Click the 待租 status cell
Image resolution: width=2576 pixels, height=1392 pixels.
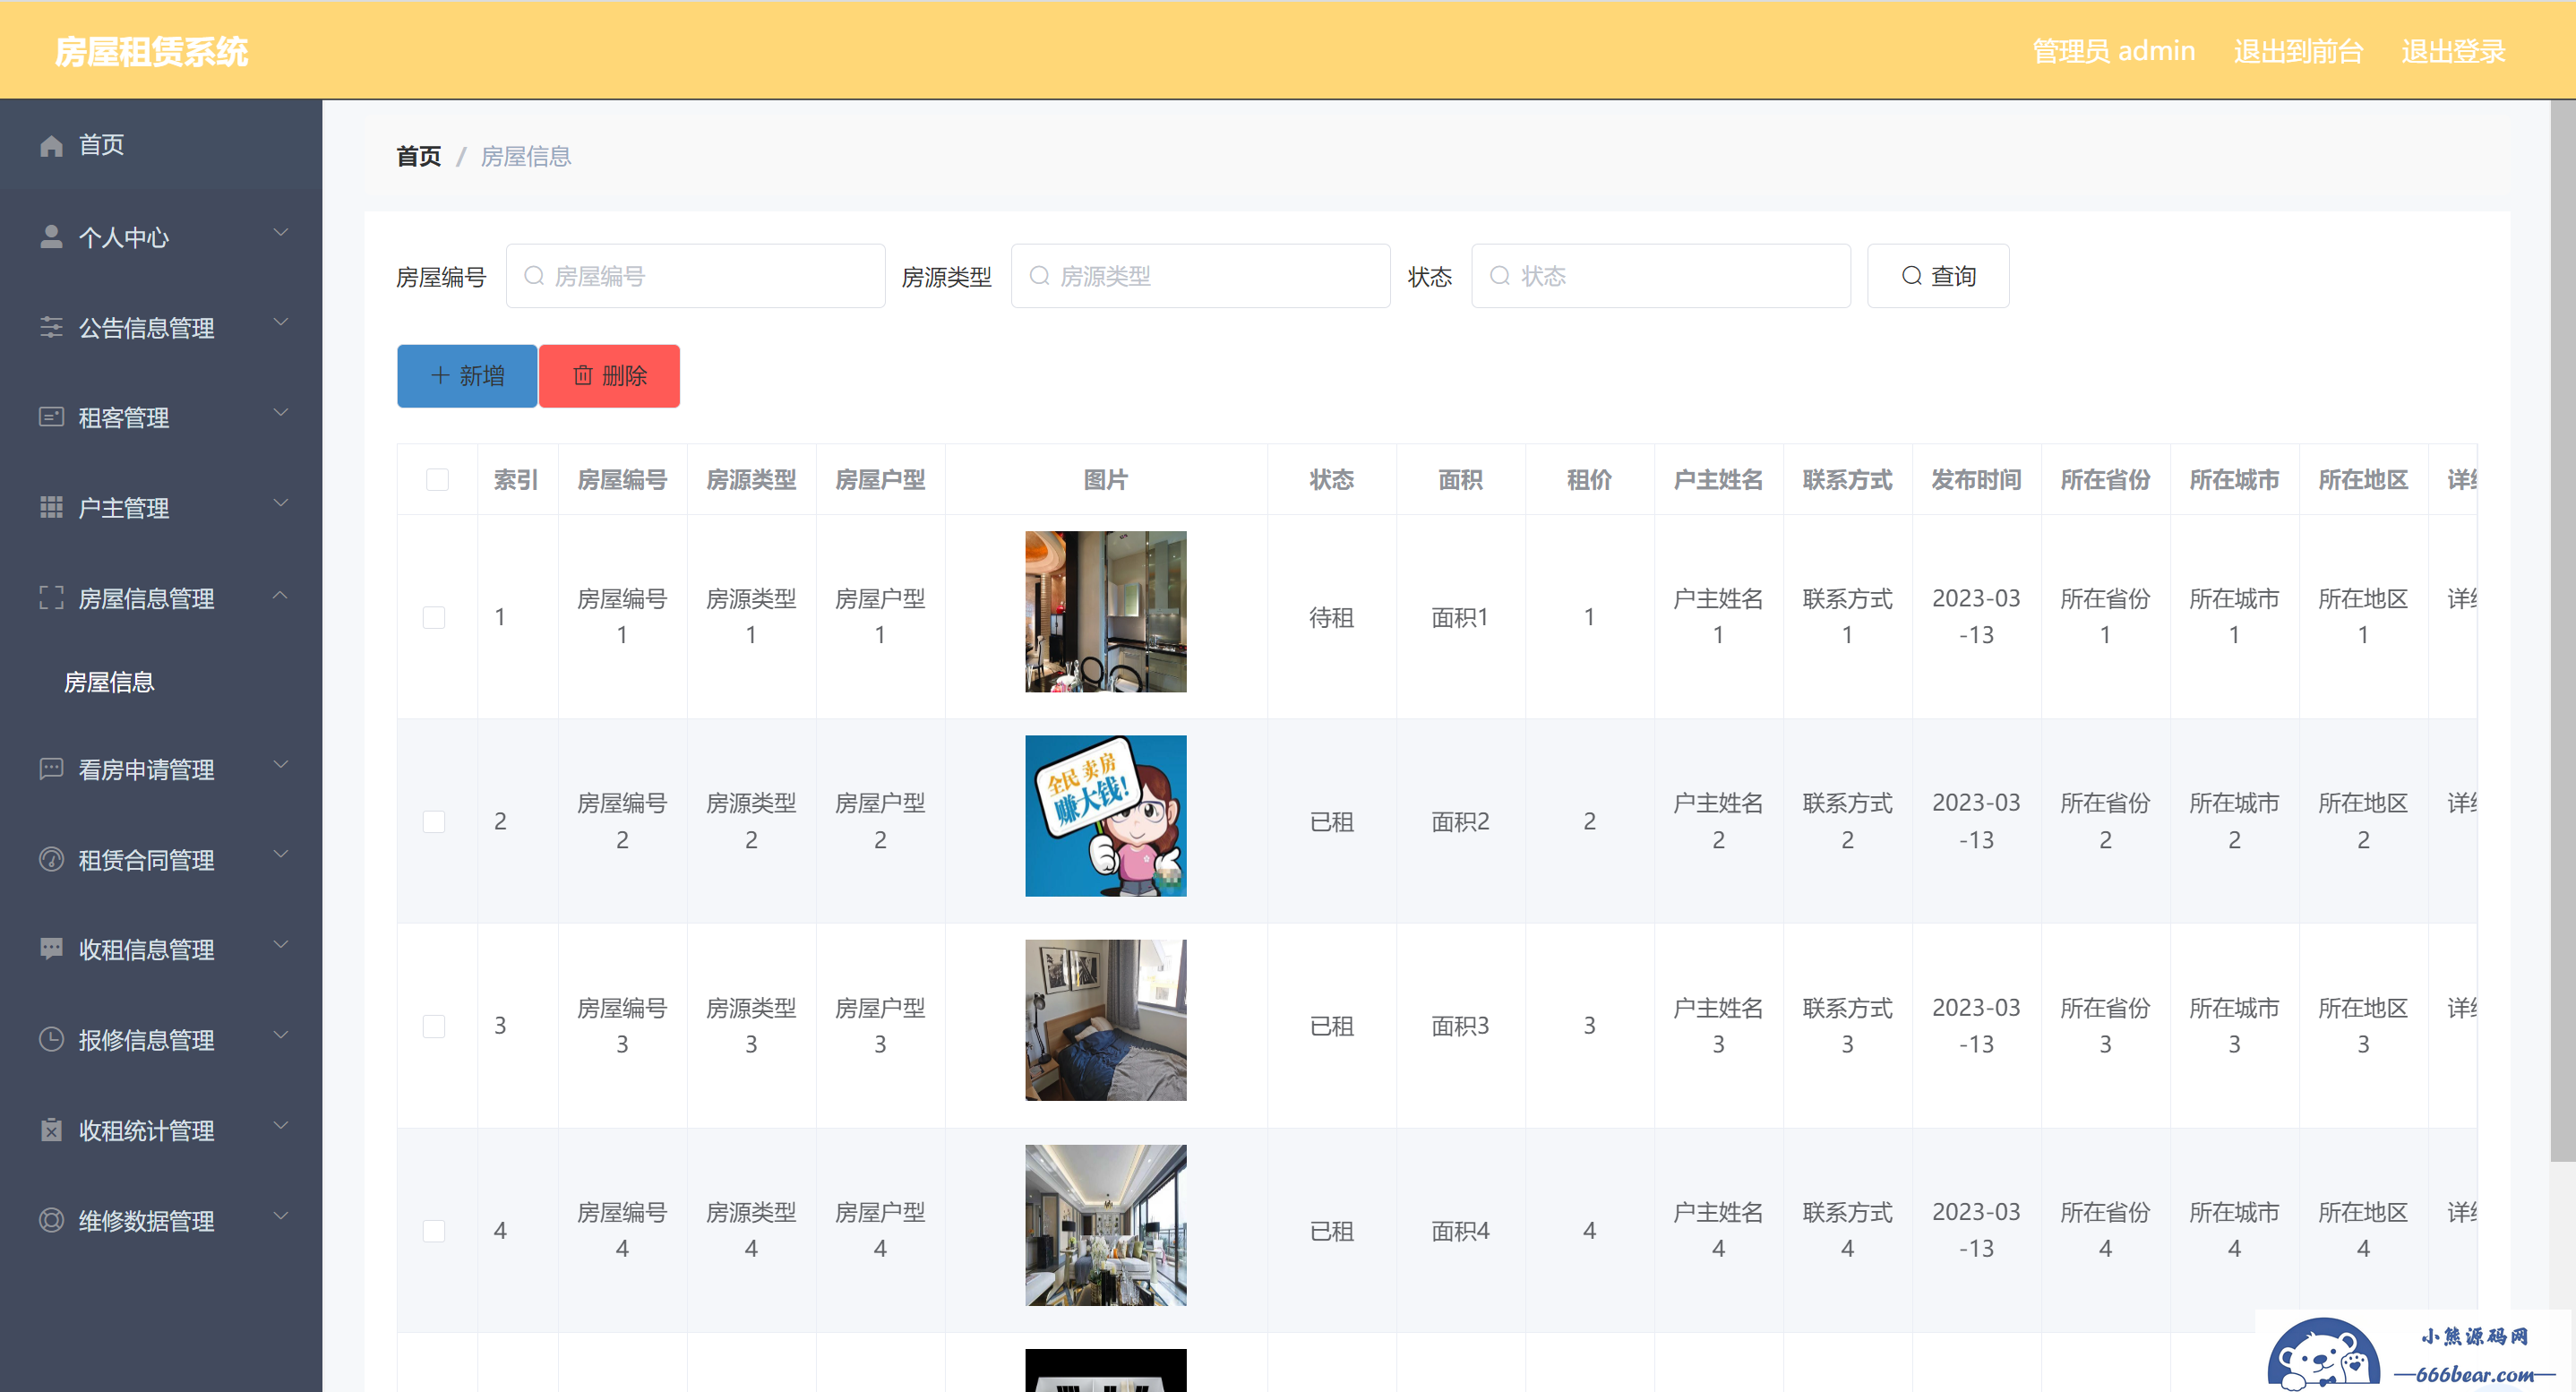point(1331,617)
